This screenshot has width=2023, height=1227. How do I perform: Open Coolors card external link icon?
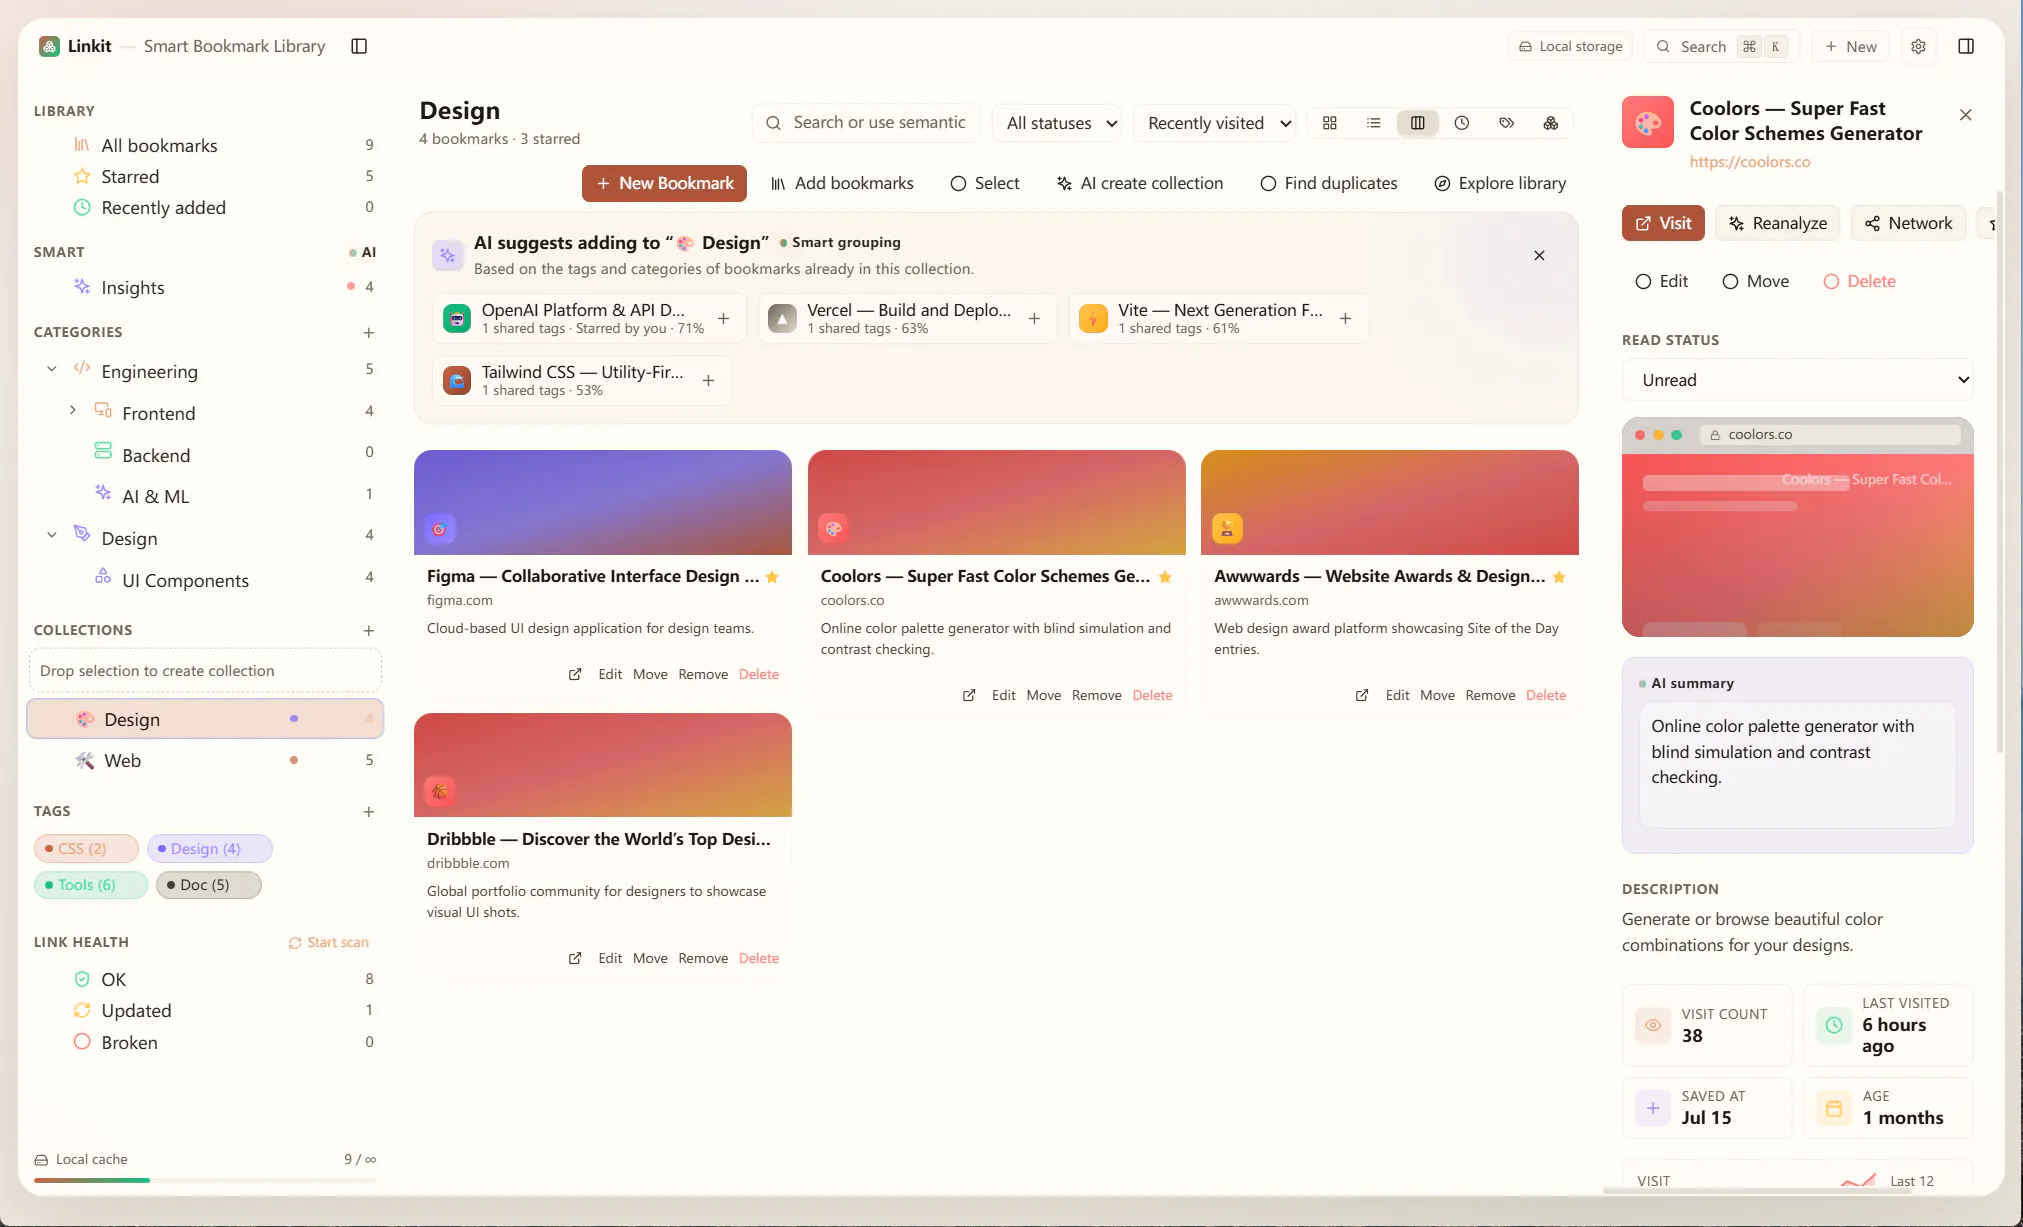coord(969,695)
